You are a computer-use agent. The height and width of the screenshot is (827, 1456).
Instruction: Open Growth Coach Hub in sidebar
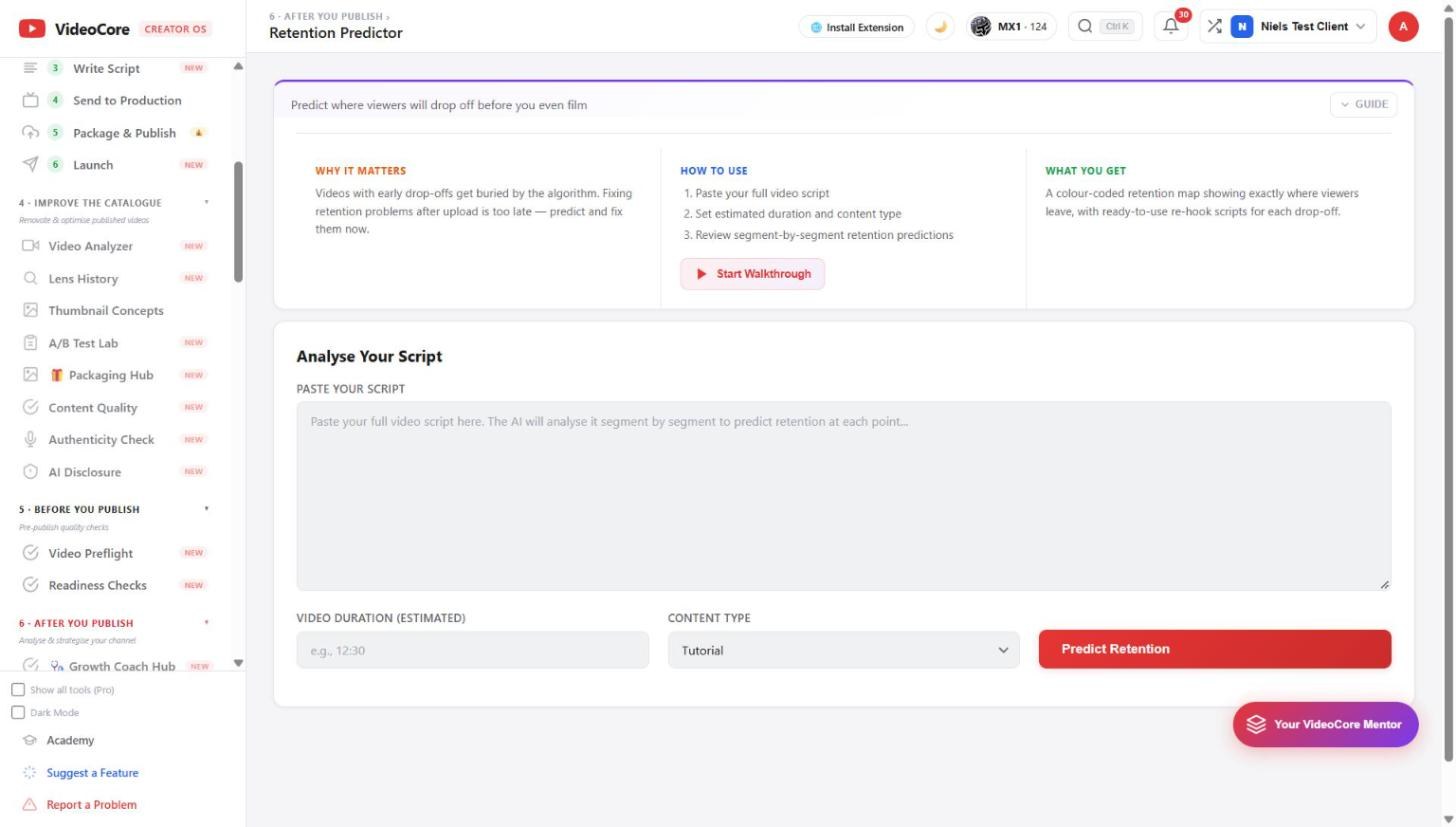[x=113, y=666]
